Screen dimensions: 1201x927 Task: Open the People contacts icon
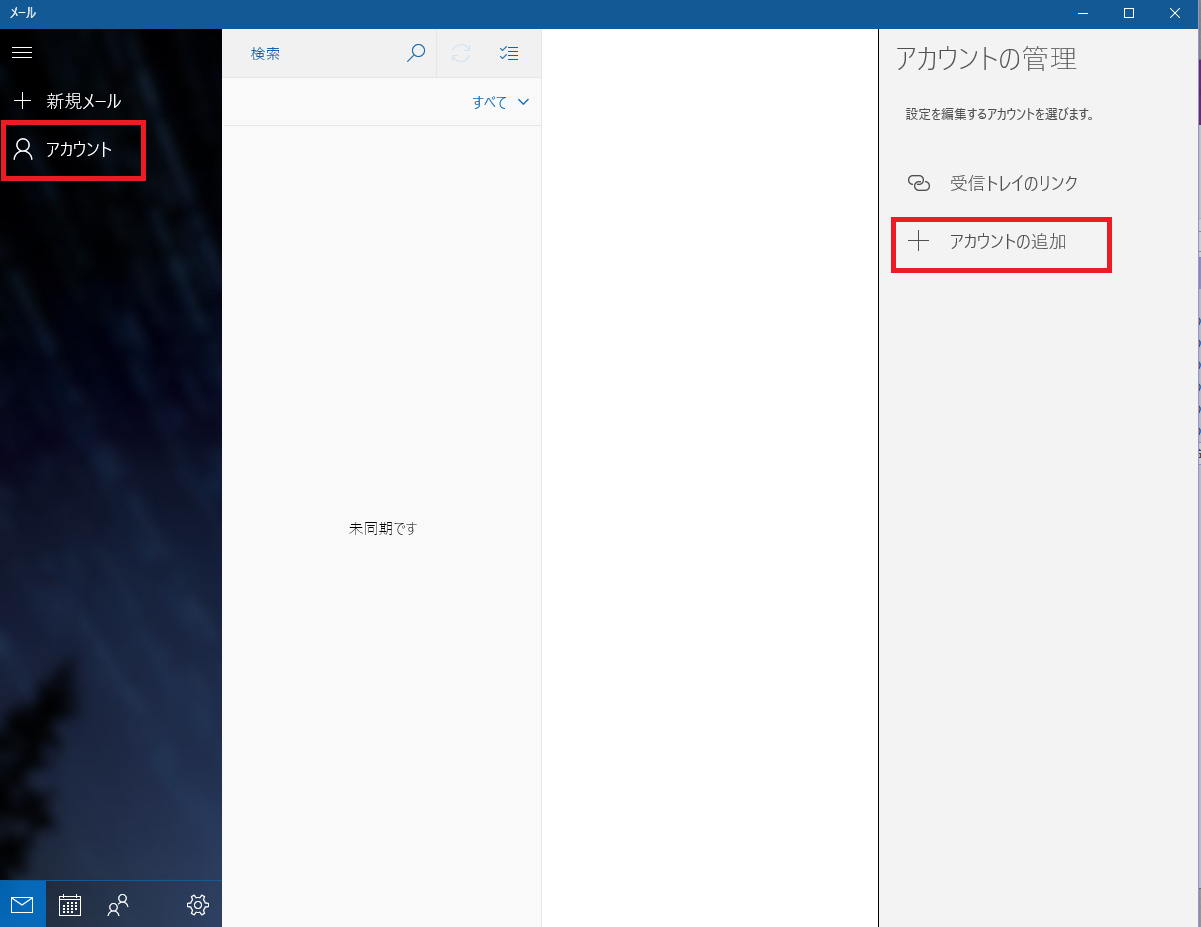tap(118, 905)
